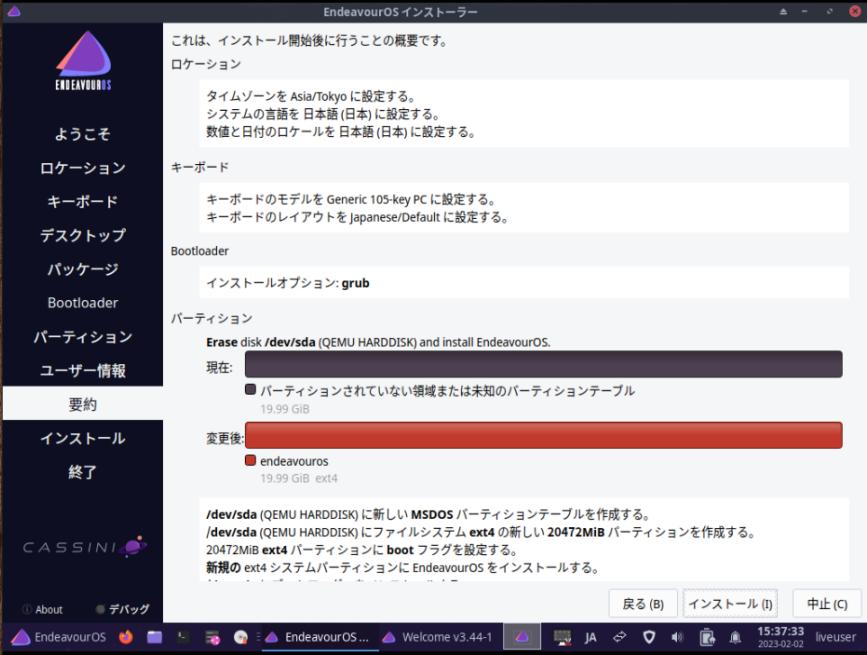Toggle the デバッグ debug button
Viewport: 867px width, 655px height.
pyautogui.click(x=122, y=609)
